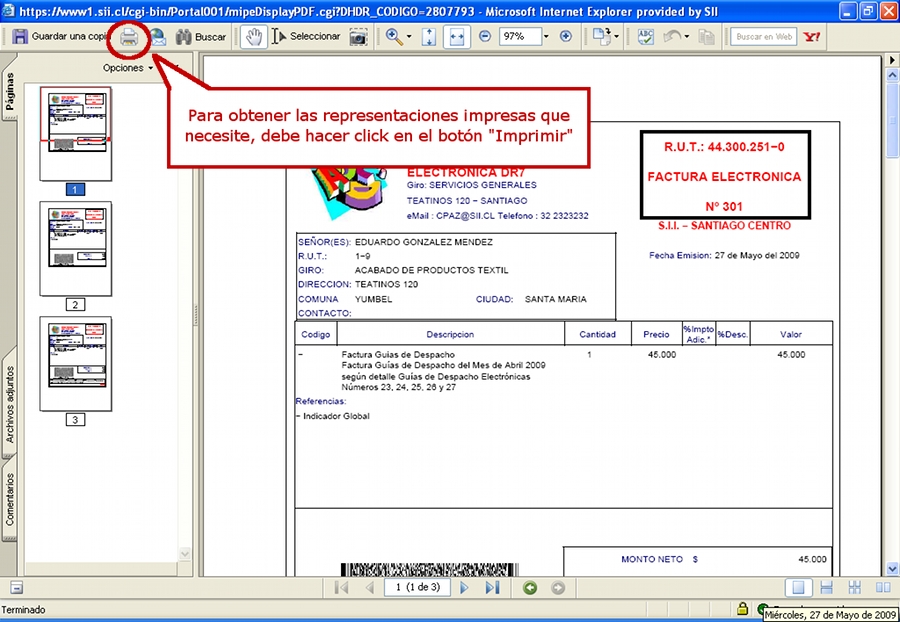The image size is (900, 622).
Task: Click the Guardar una copia save icon
Action: (x=20, y=37)
